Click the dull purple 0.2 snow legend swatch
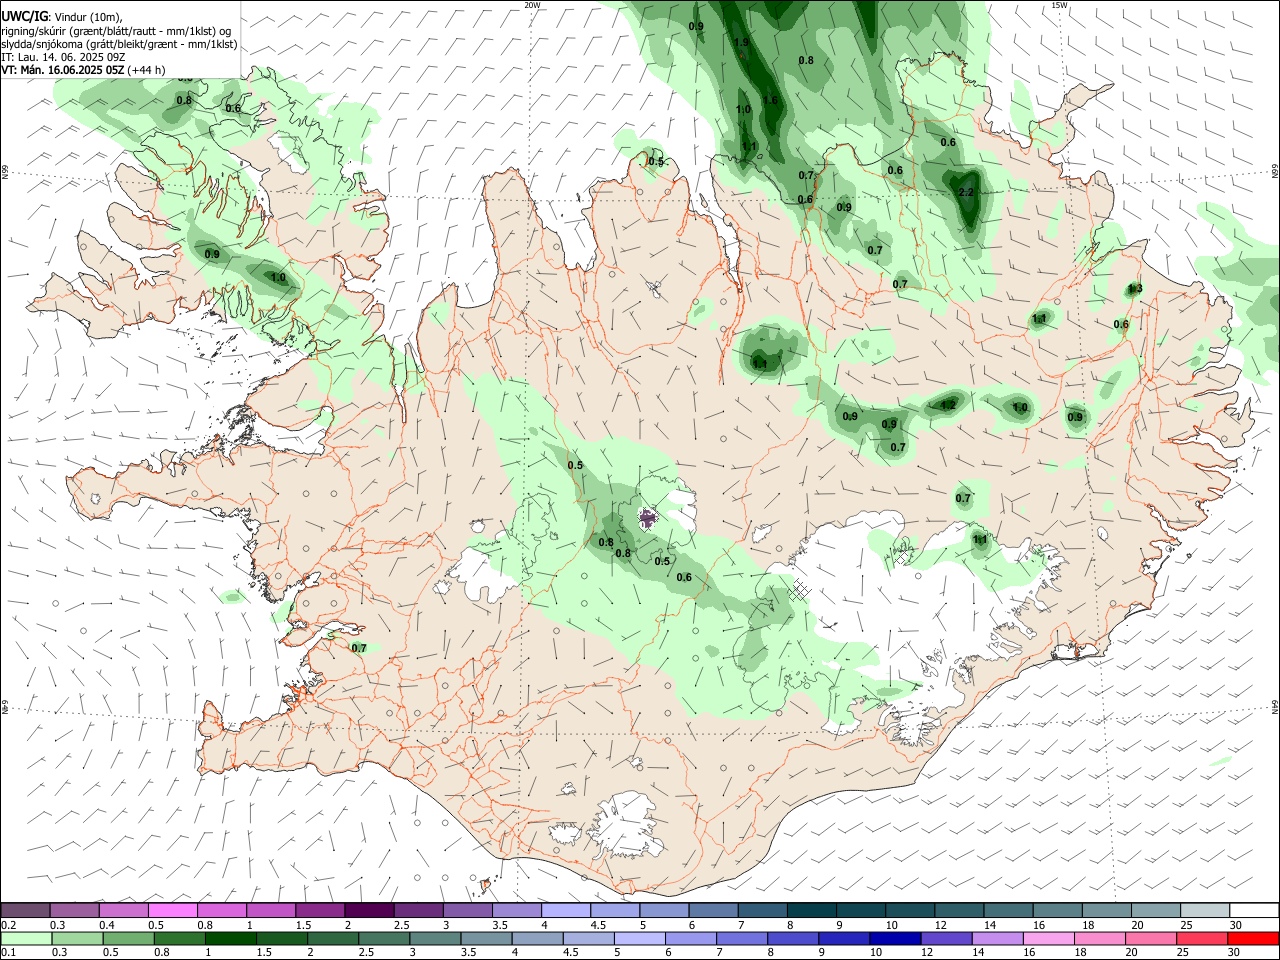Screen dimensions: 1280x960 click(25, 910)
